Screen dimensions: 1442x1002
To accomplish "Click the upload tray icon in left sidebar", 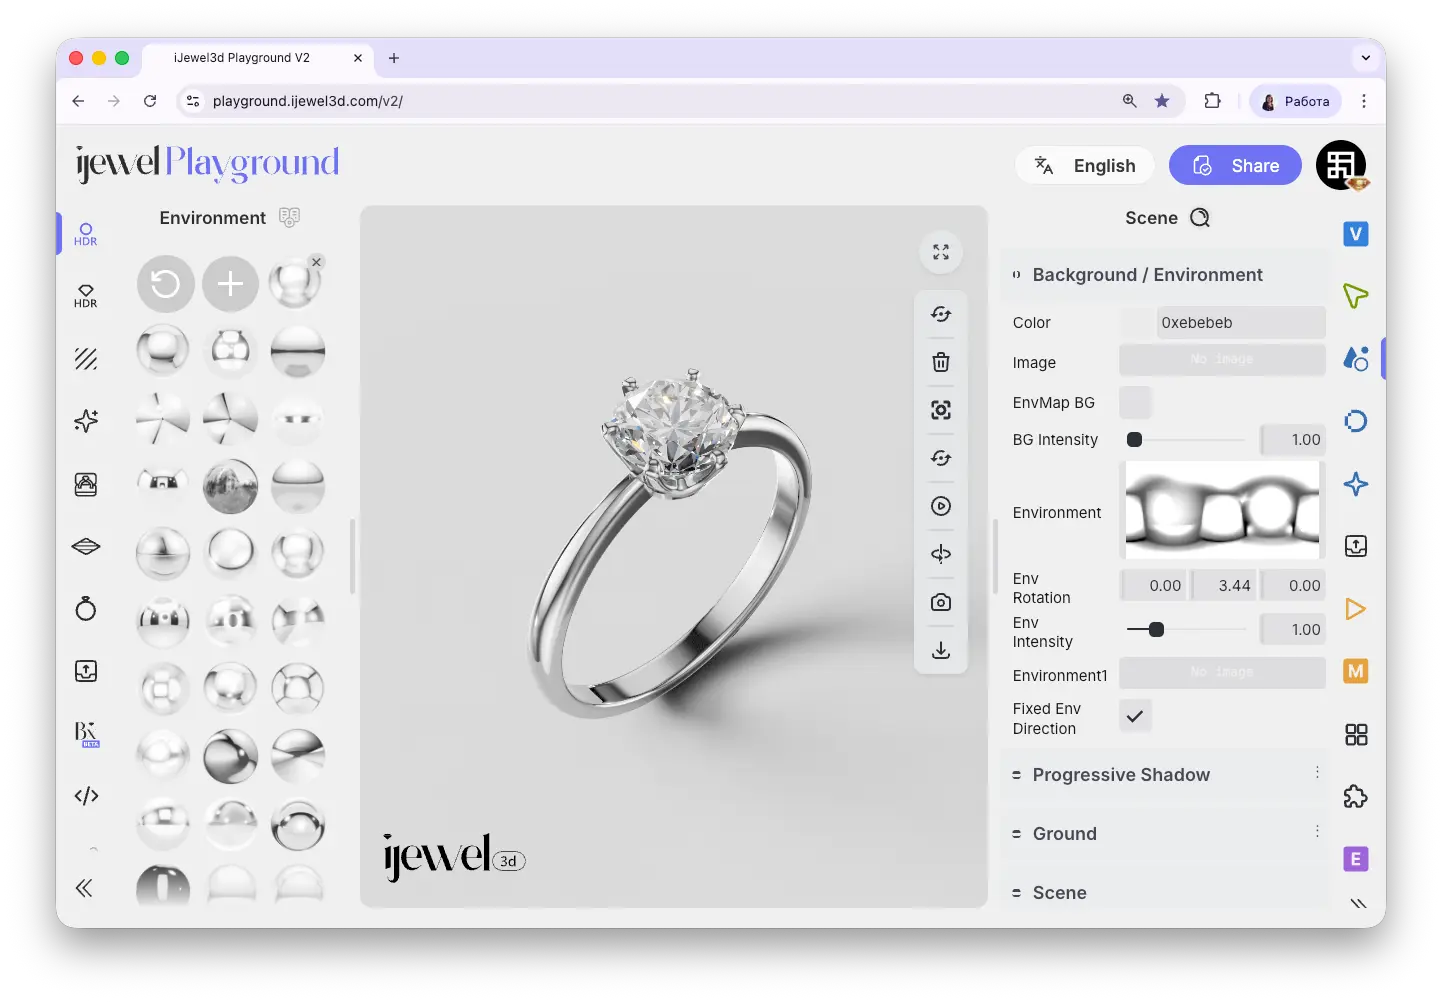I will click(86, 671).
